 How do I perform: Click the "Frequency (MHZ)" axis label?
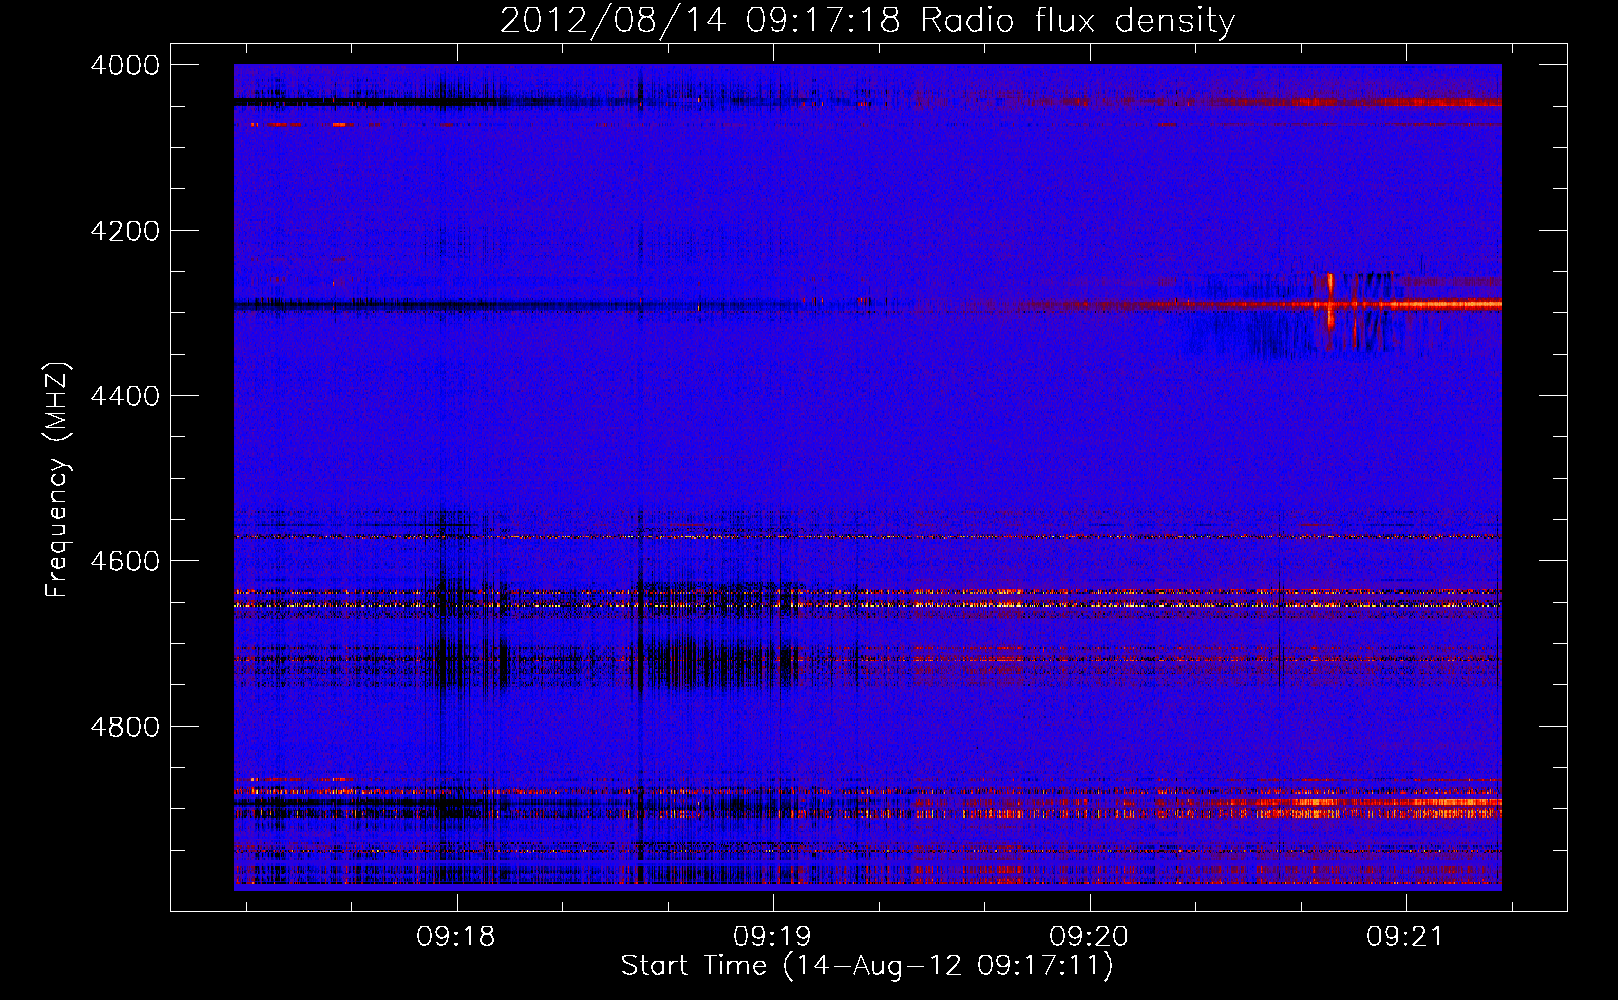pos(58,480)
